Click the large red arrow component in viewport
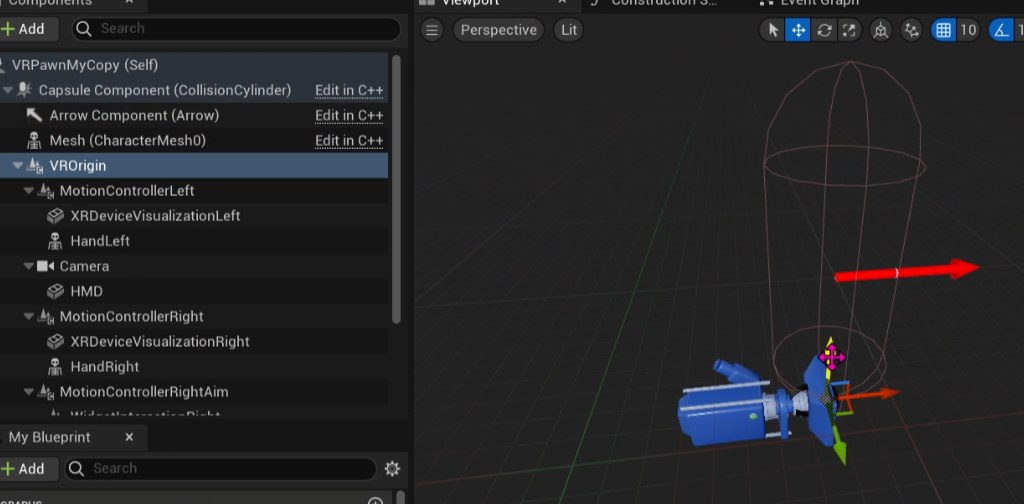The image size is (1024, 504). coord(906,271)
